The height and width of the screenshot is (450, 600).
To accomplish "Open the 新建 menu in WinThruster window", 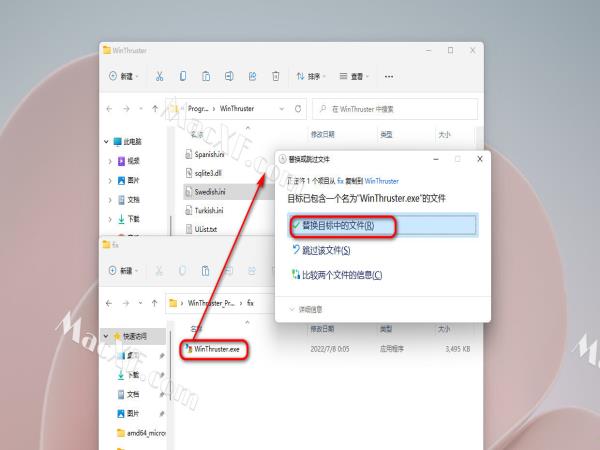I will pos(123,76).
